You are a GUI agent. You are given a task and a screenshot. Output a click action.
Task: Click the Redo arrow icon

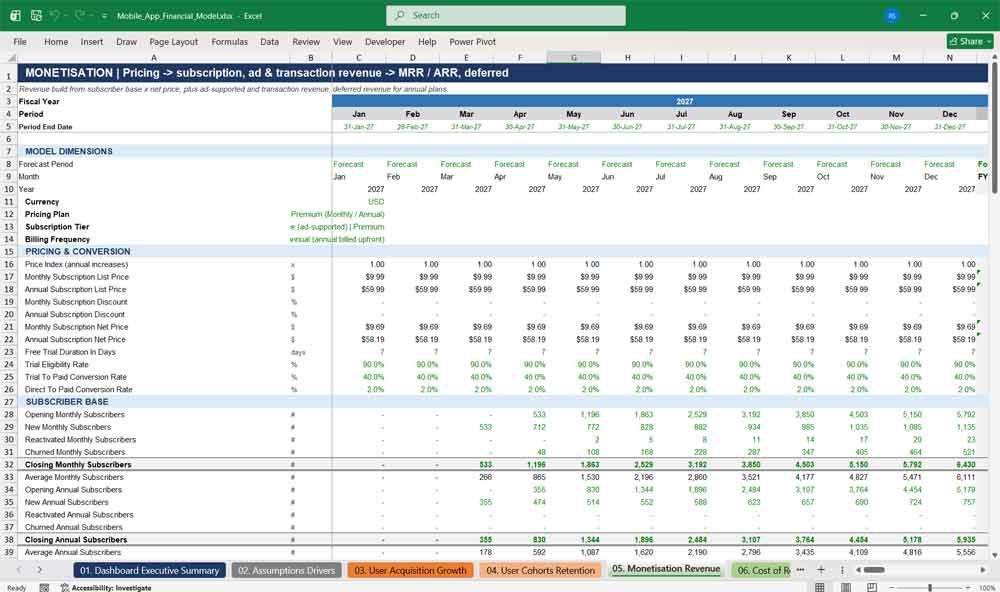pos(80,15)
